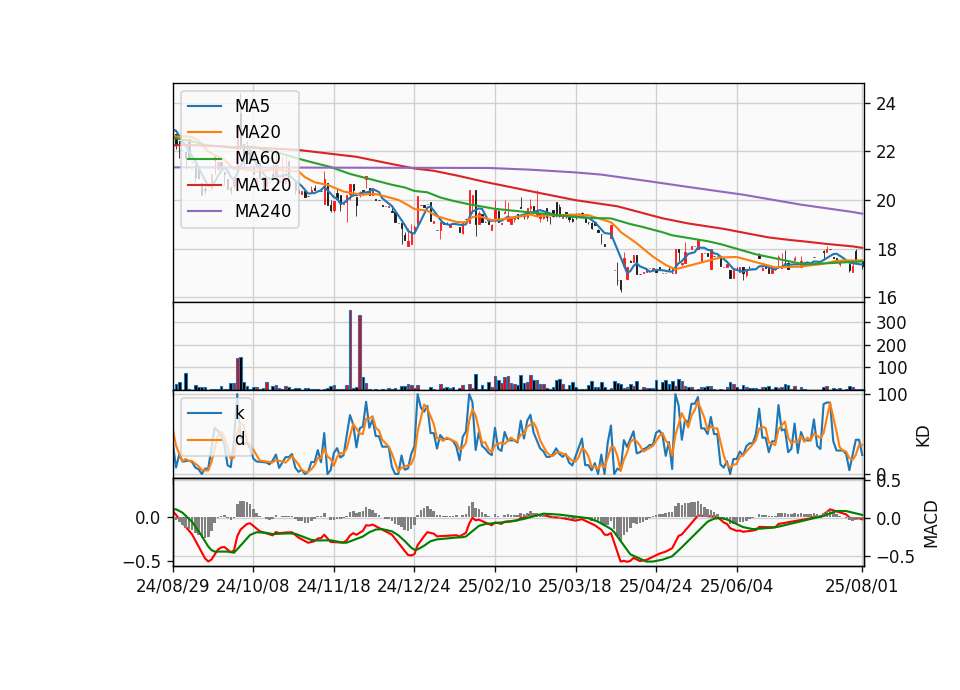This screenshot has height=690, width=960.
Task: Click the 25/06/04 date axis label
Action: click(x=737, y=586)
